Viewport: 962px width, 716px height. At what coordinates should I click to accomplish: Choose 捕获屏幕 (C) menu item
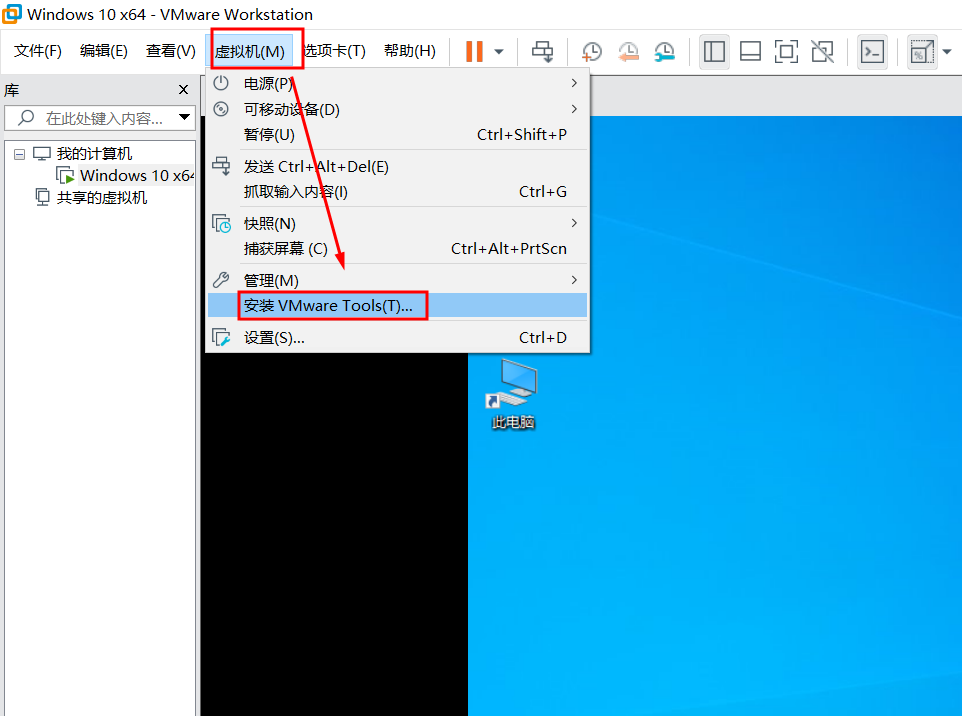tap(398, 248)
